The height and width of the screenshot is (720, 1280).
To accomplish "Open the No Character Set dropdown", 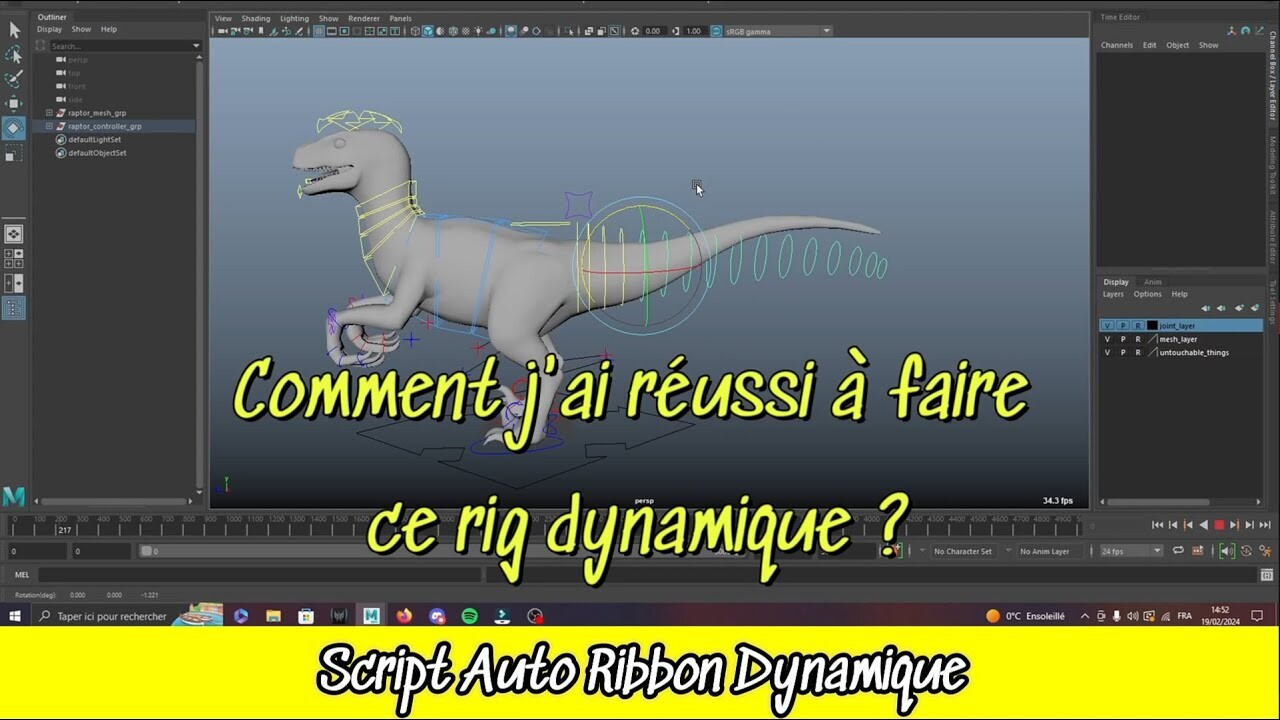I will (963, 550).
